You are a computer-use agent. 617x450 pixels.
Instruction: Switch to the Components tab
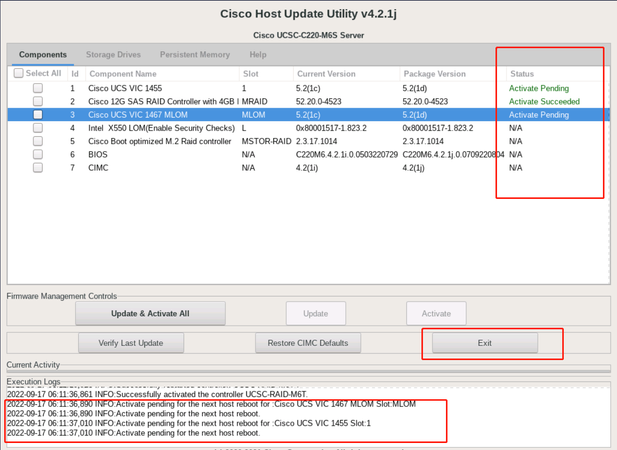42,55
